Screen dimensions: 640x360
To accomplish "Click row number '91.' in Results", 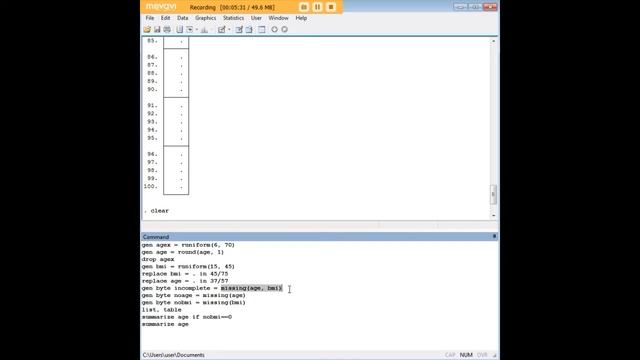I will click(x=152, y=105).
